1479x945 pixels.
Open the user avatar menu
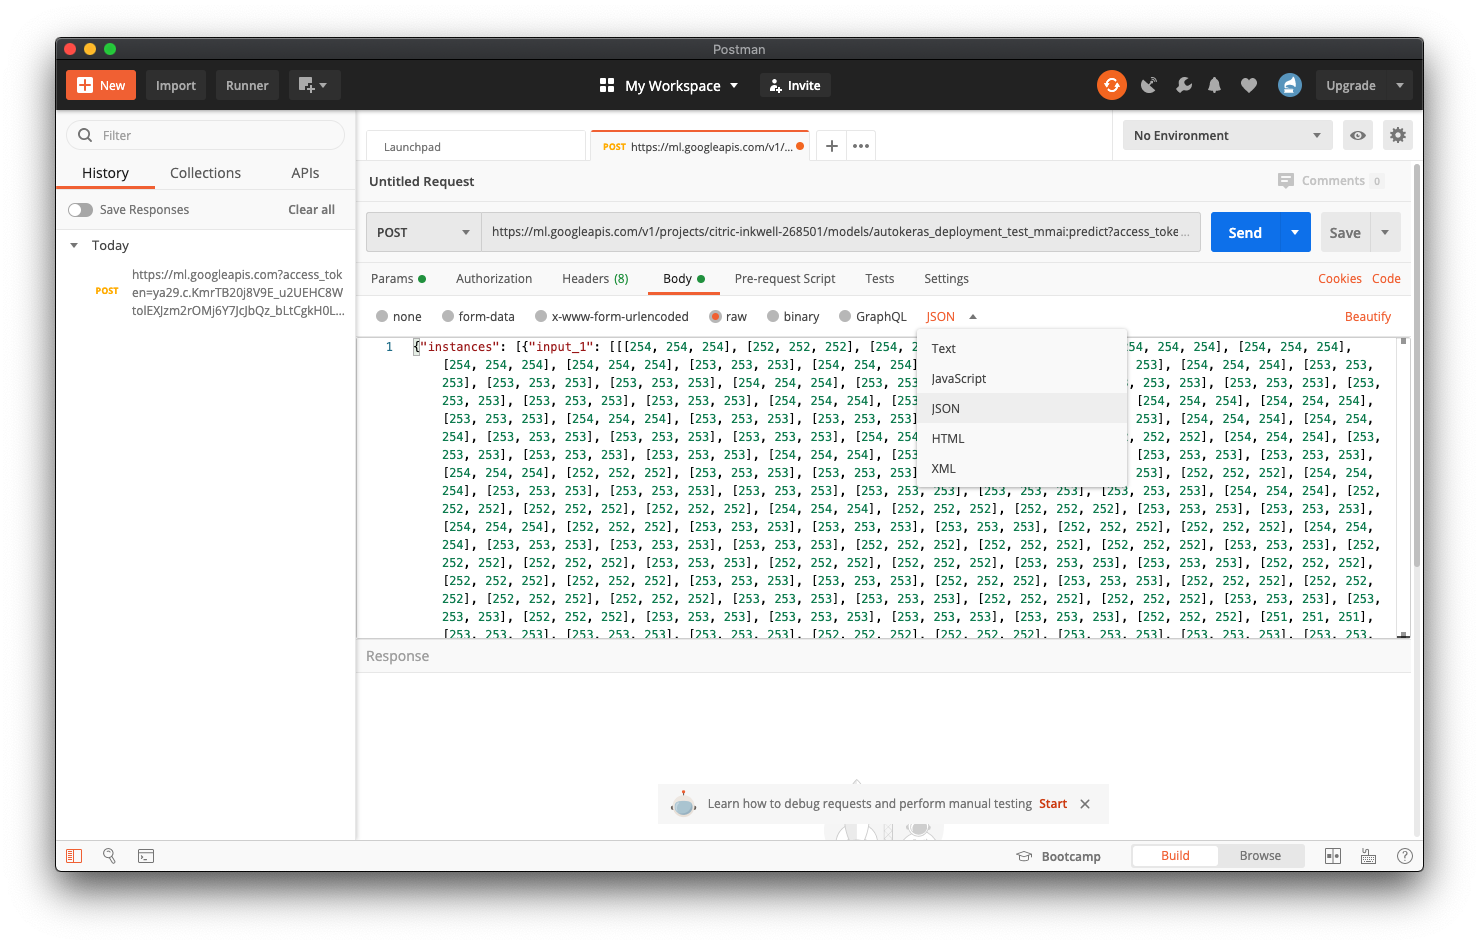pos(1290,85)
